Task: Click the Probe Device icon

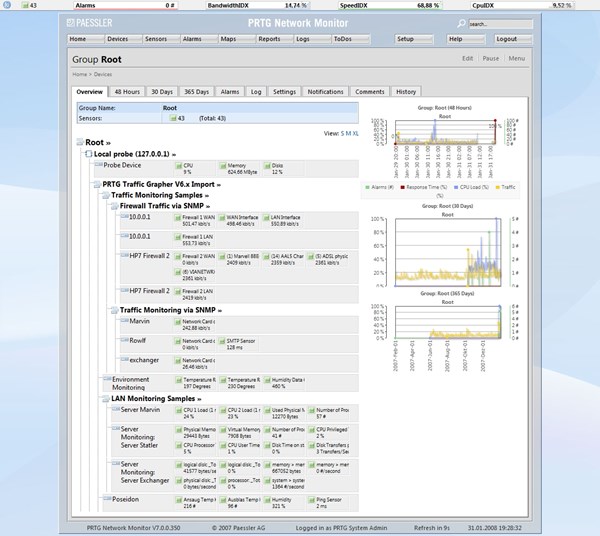Action: click(x=100, y=166)
